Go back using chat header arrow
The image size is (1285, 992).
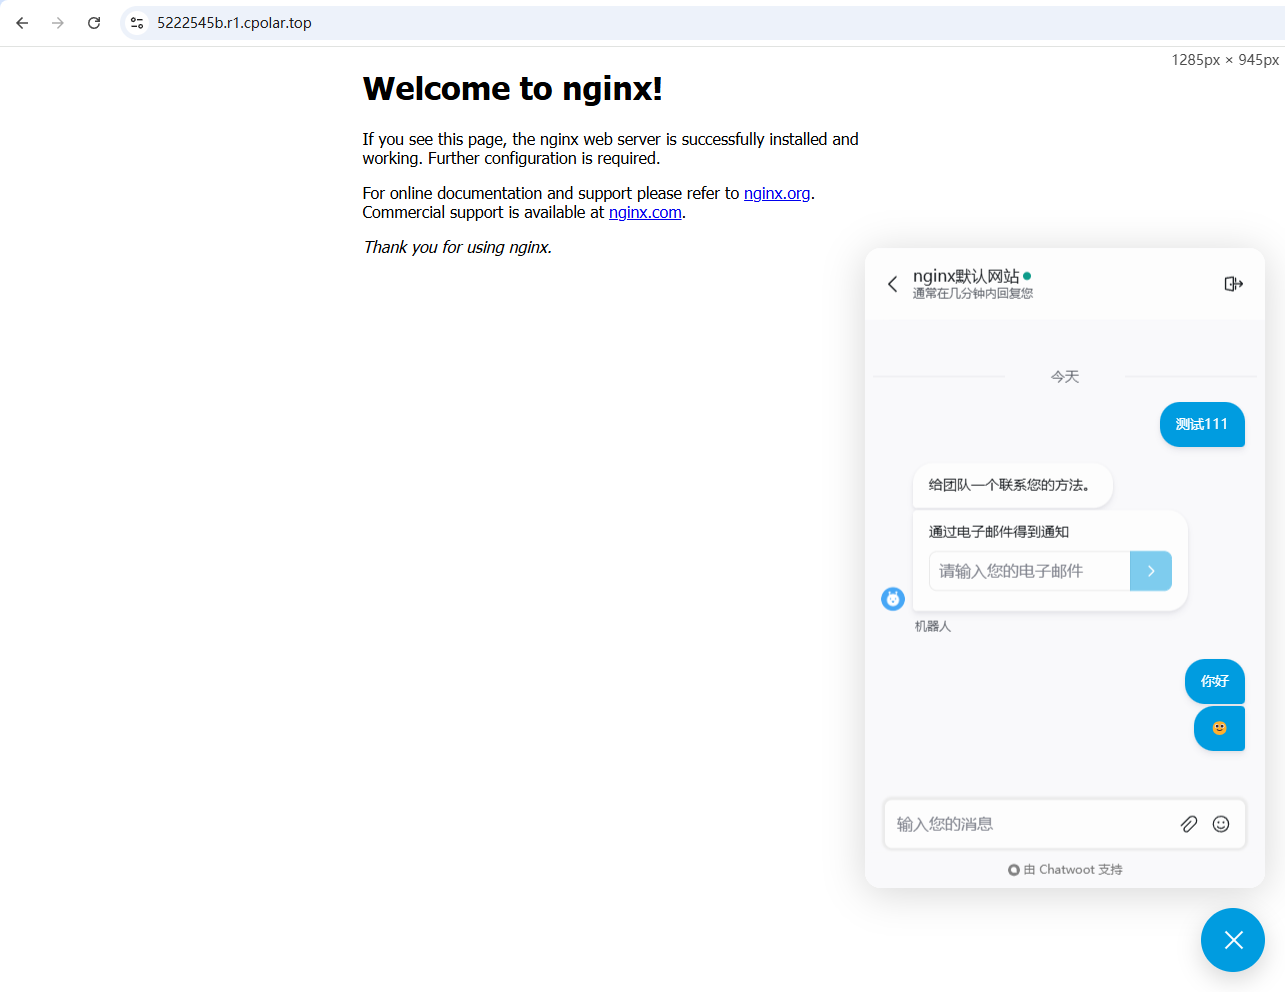tap(892, 284)
